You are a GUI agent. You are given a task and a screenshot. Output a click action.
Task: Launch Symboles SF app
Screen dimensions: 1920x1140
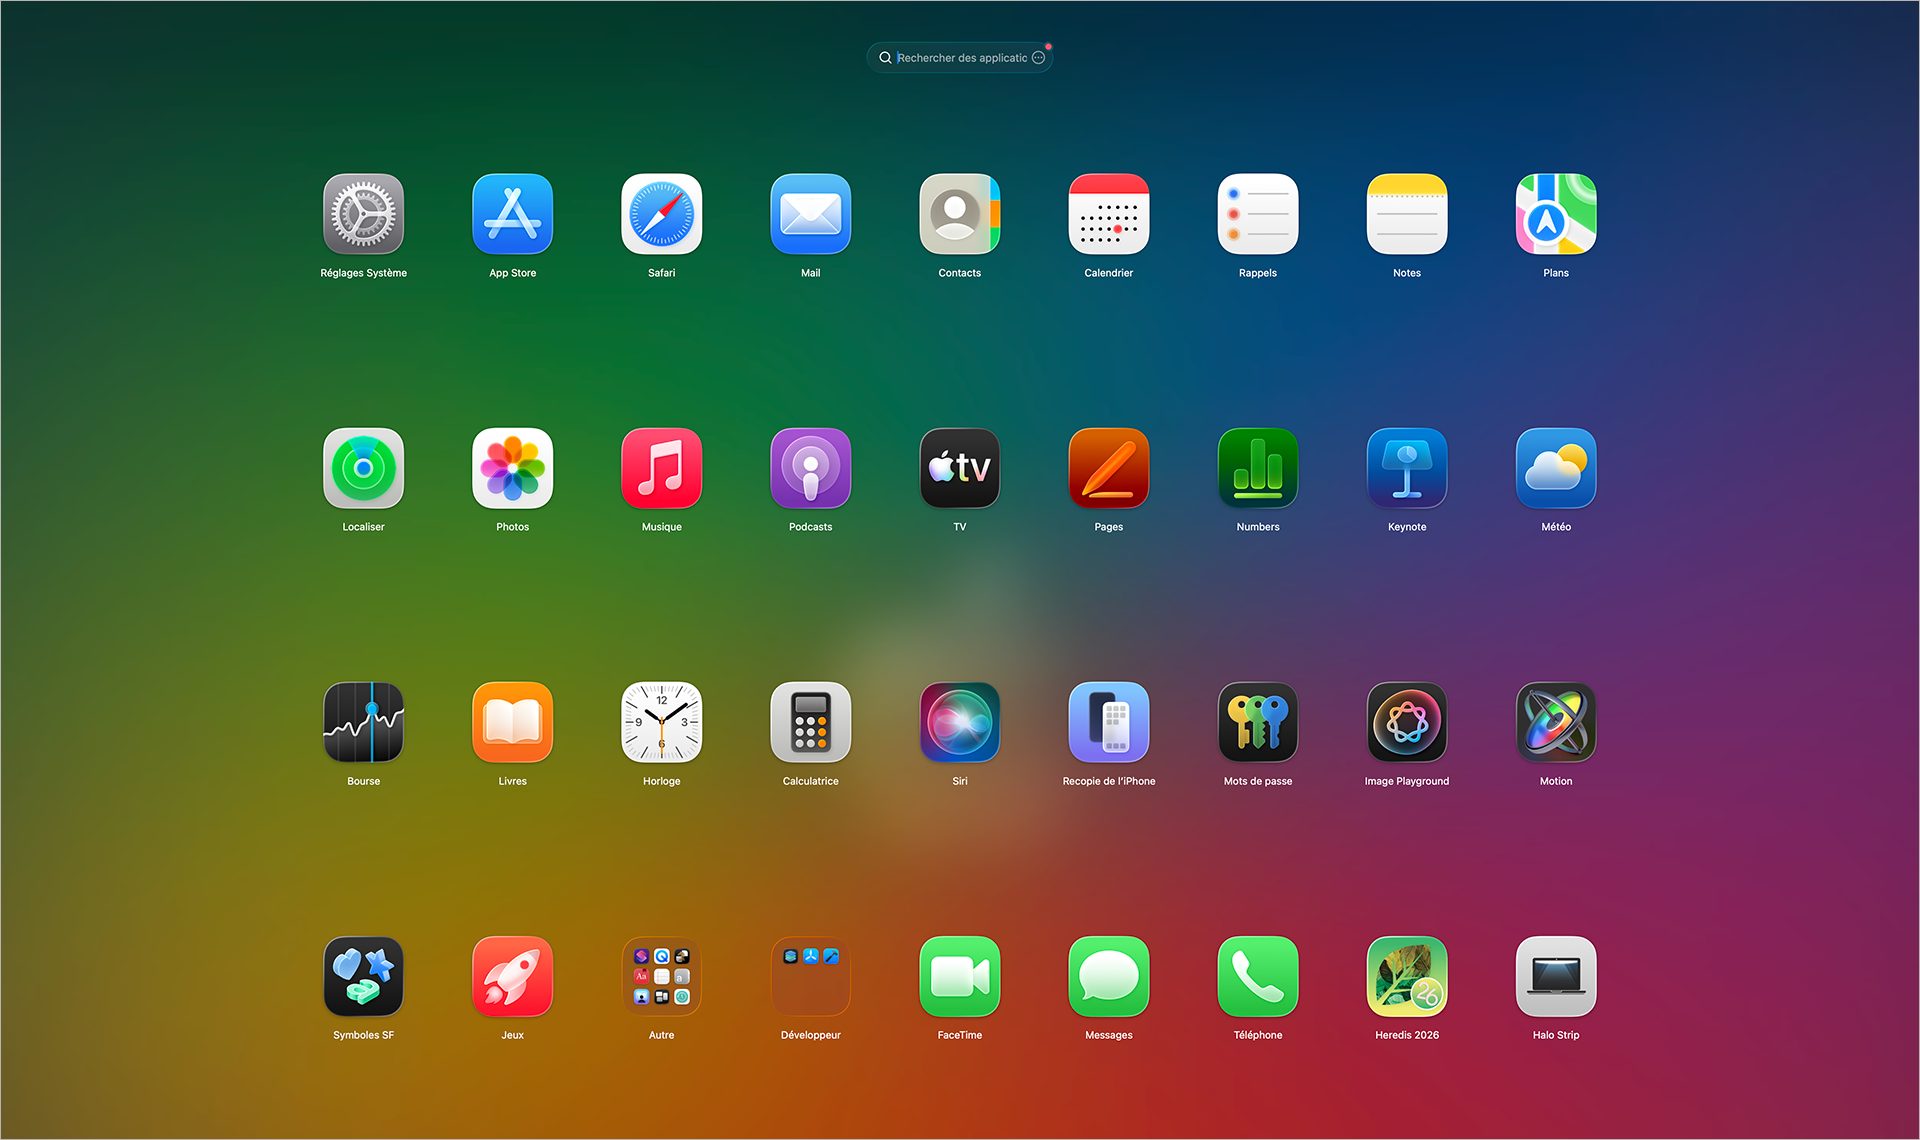point(363,976)
